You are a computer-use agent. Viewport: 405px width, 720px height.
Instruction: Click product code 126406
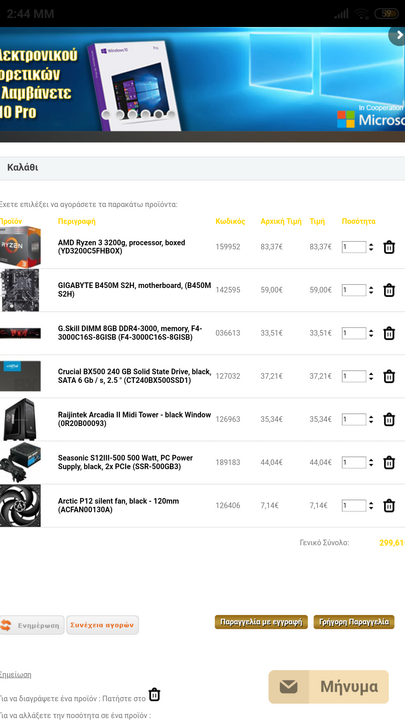[x=228, y=506]
